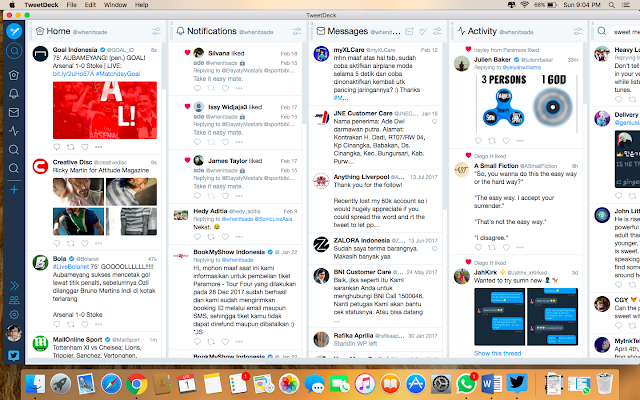Retweet the Goal Indonesia tweet
This screenshot has height=400, width=640.
[71, 147]
